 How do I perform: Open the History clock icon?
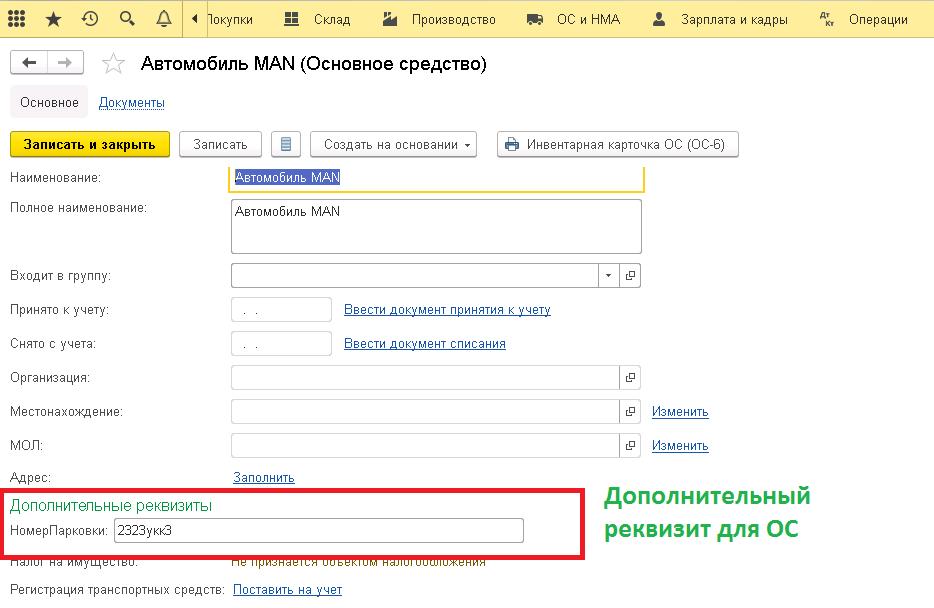pyautogui.click(x=90, y=19)
